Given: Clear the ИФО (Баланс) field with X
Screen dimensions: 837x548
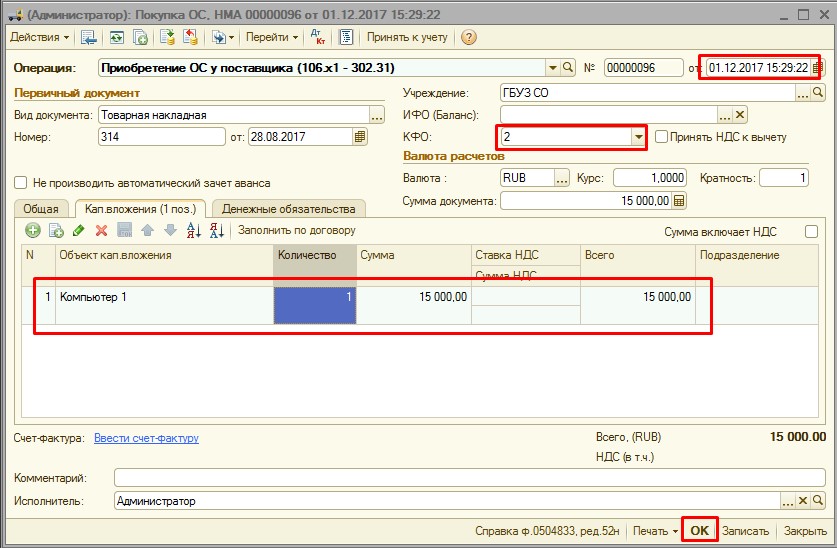Looking at the screenshot, I should coord(740,115).
